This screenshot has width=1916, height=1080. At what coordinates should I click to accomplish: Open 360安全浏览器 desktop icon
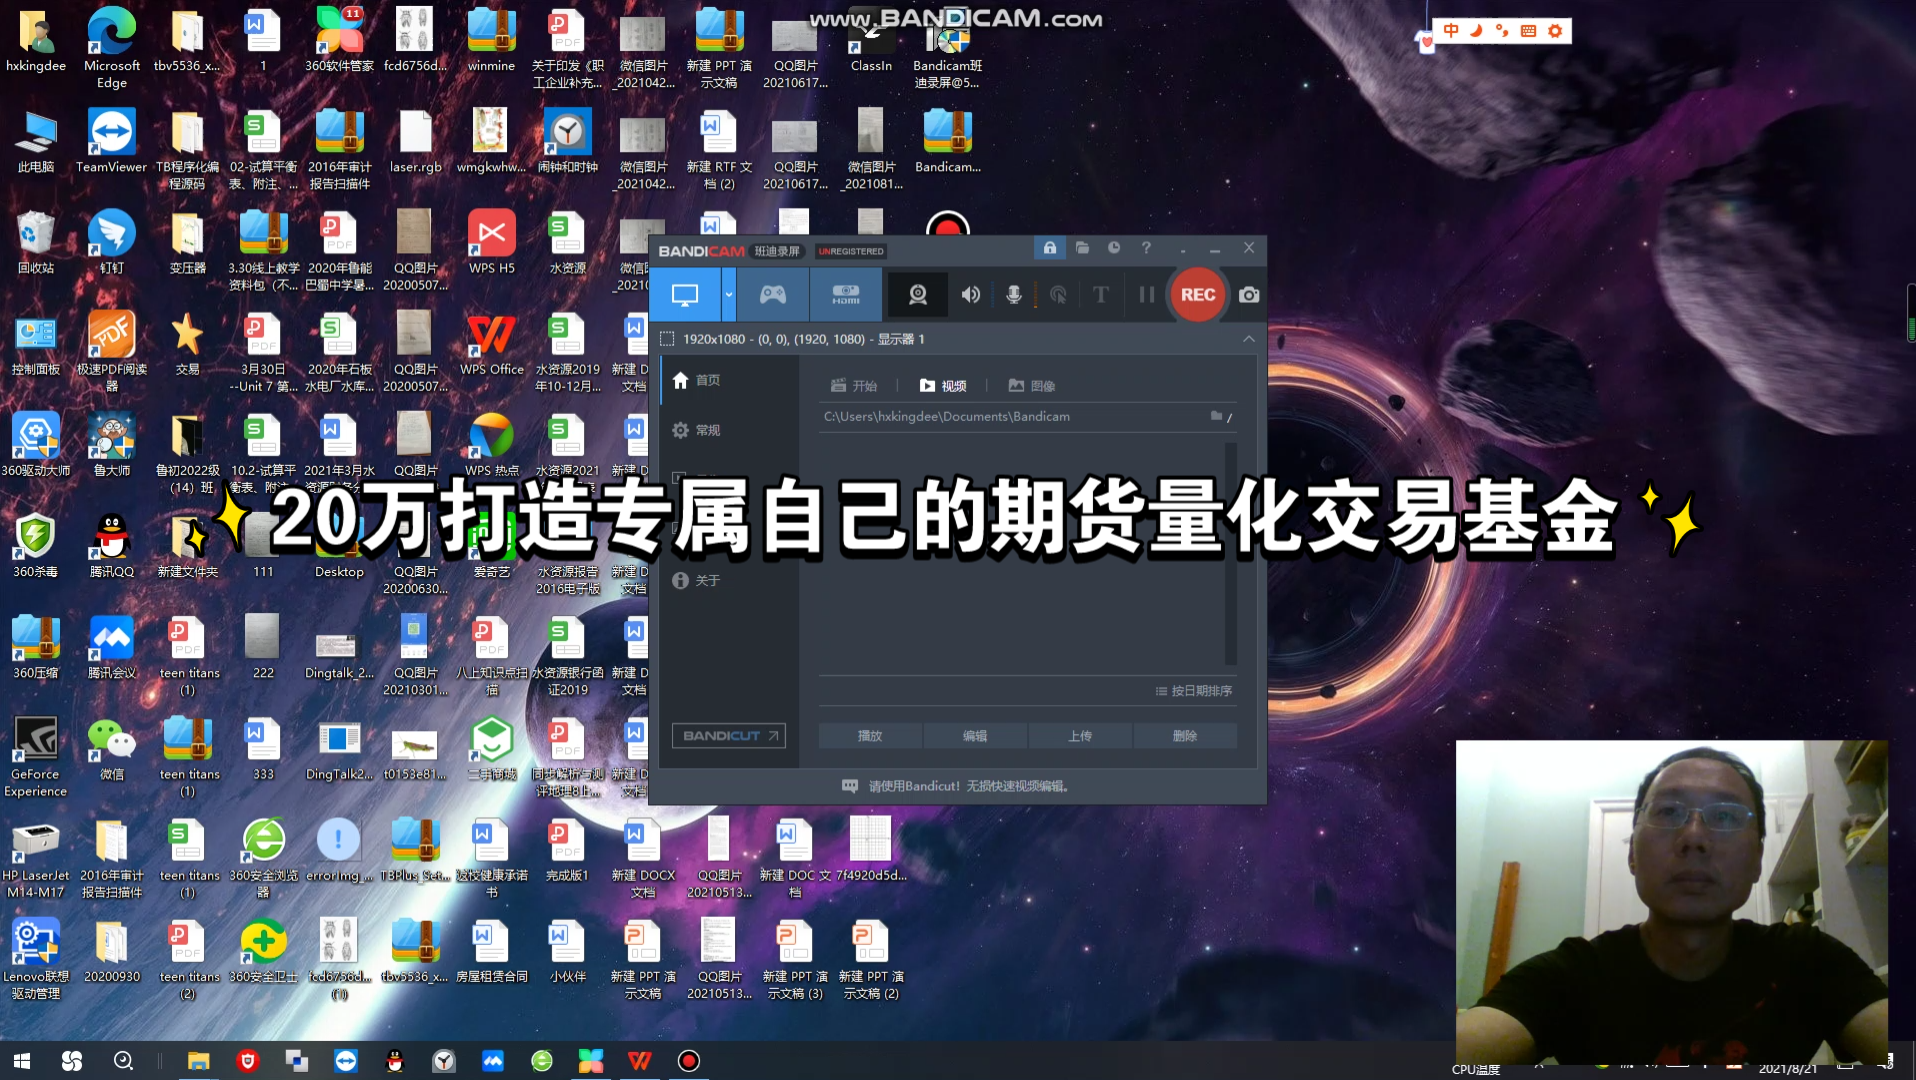coord(263,858)
